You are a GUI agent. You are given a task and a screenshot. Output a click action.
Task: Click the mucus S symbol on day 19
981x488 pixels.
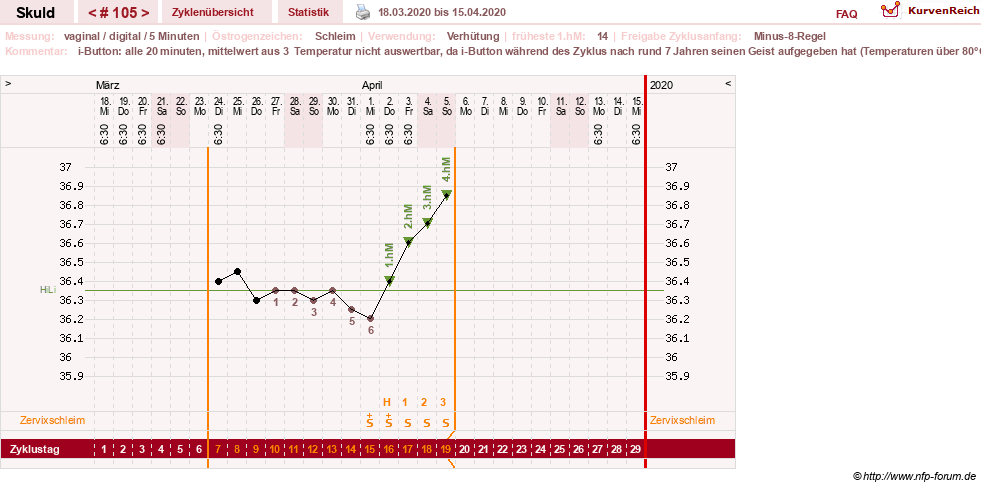click(446, 423)
